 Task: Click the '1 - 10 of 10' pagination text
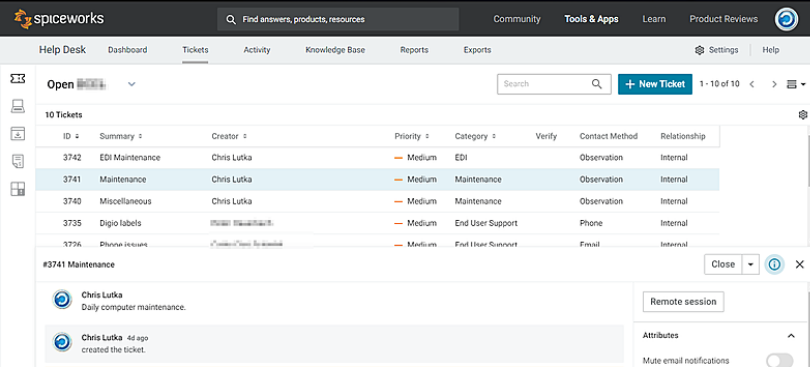pyautogui.click(x=719, y=84)
